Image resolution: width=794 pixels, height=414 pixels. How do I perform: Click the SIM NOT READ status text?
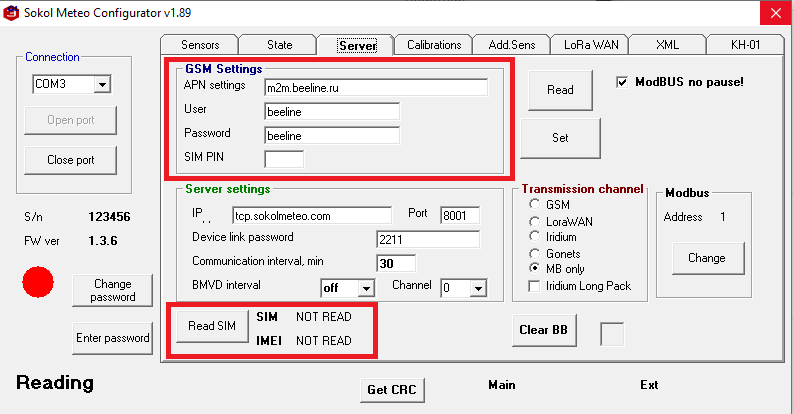pyautogui.click(x=324, y=317)
